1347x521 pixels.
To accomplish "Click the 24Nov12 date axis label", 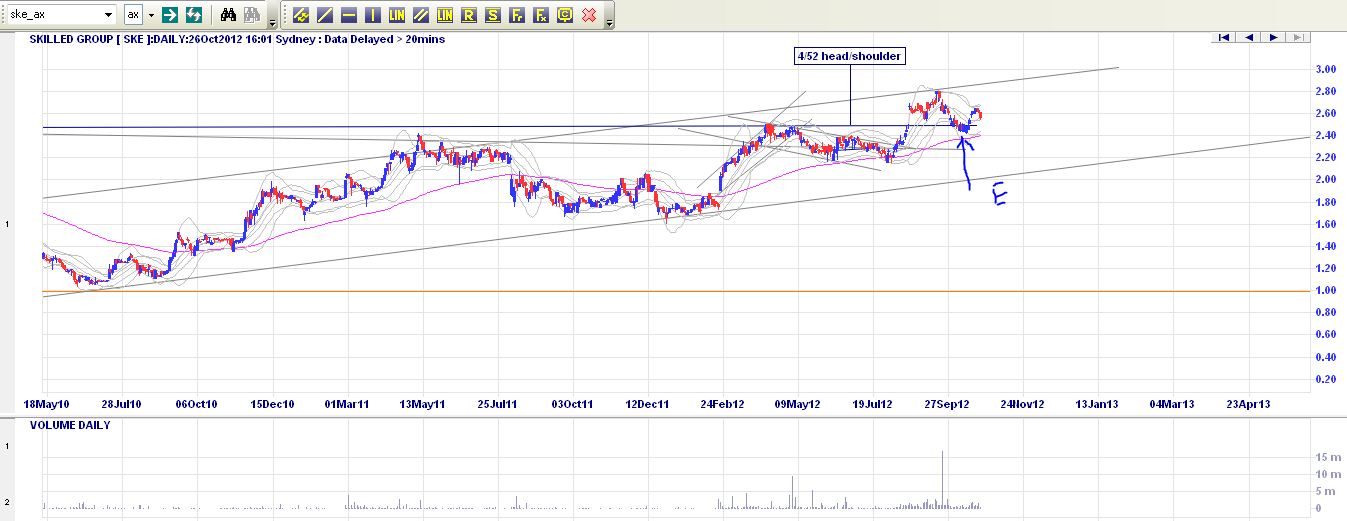I will [1021, 404].
